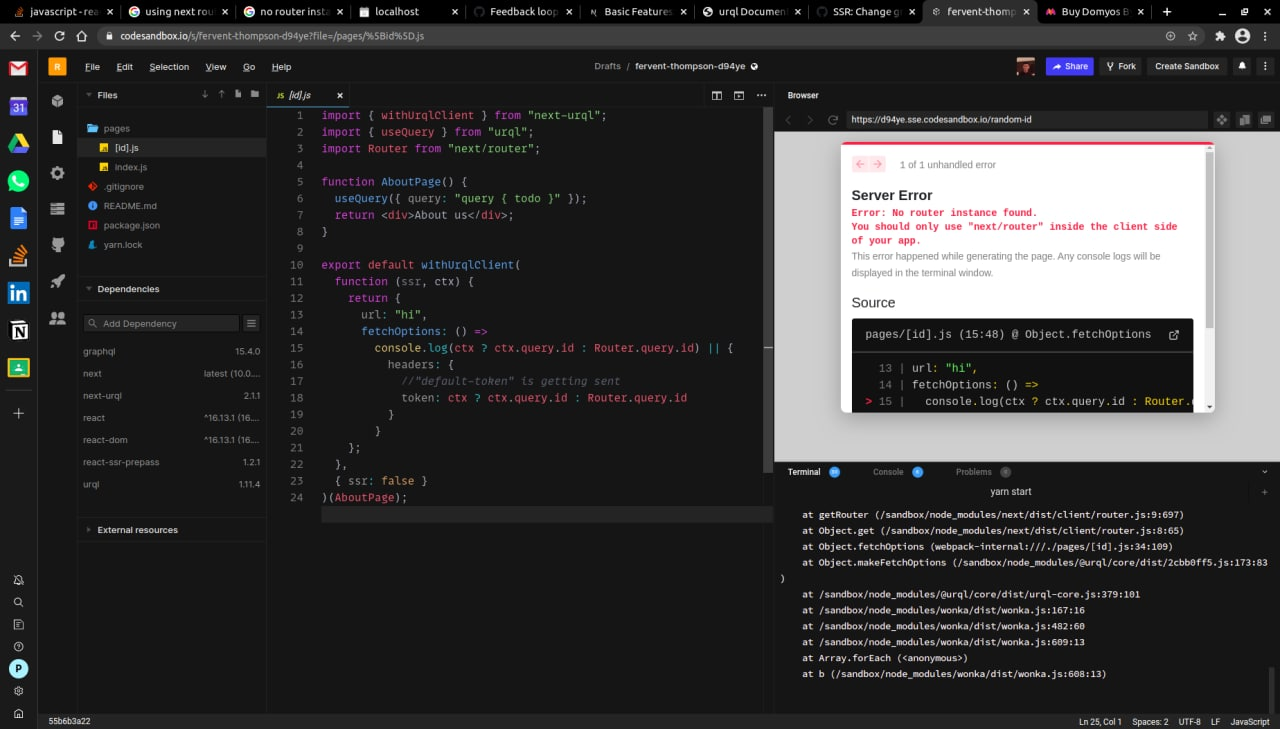Add a new terminal with plus button
The height and width of the screenshot is (729, 1280).
pyautogui.click(x=1264, y=492)
